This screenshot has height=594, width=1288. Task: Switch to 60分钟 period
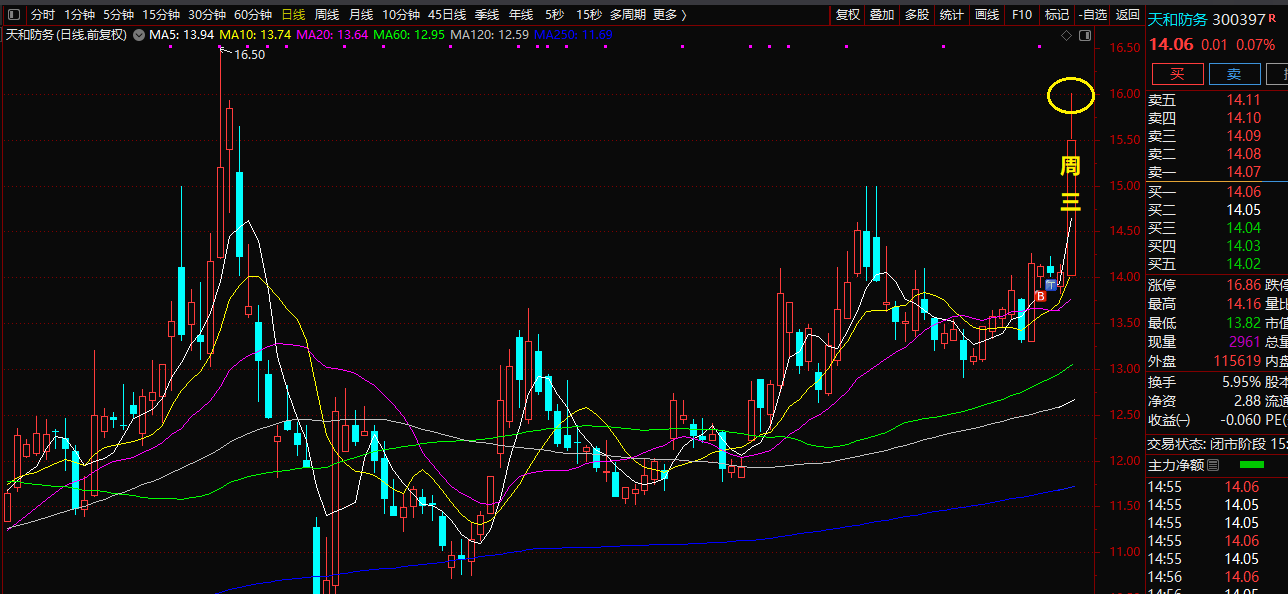[x=253, y=15]
